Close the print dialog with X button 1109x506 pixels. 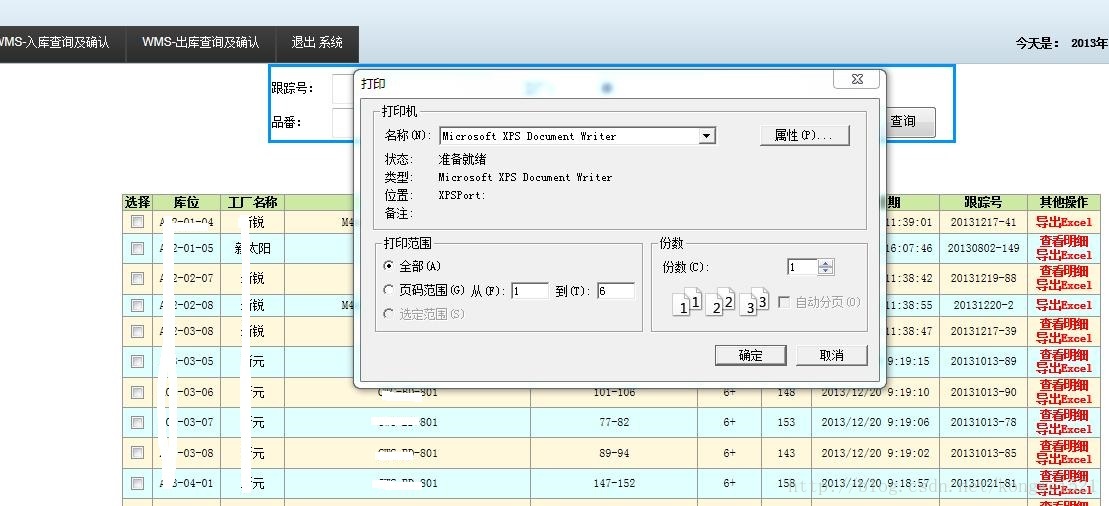[x=857, y=80]
